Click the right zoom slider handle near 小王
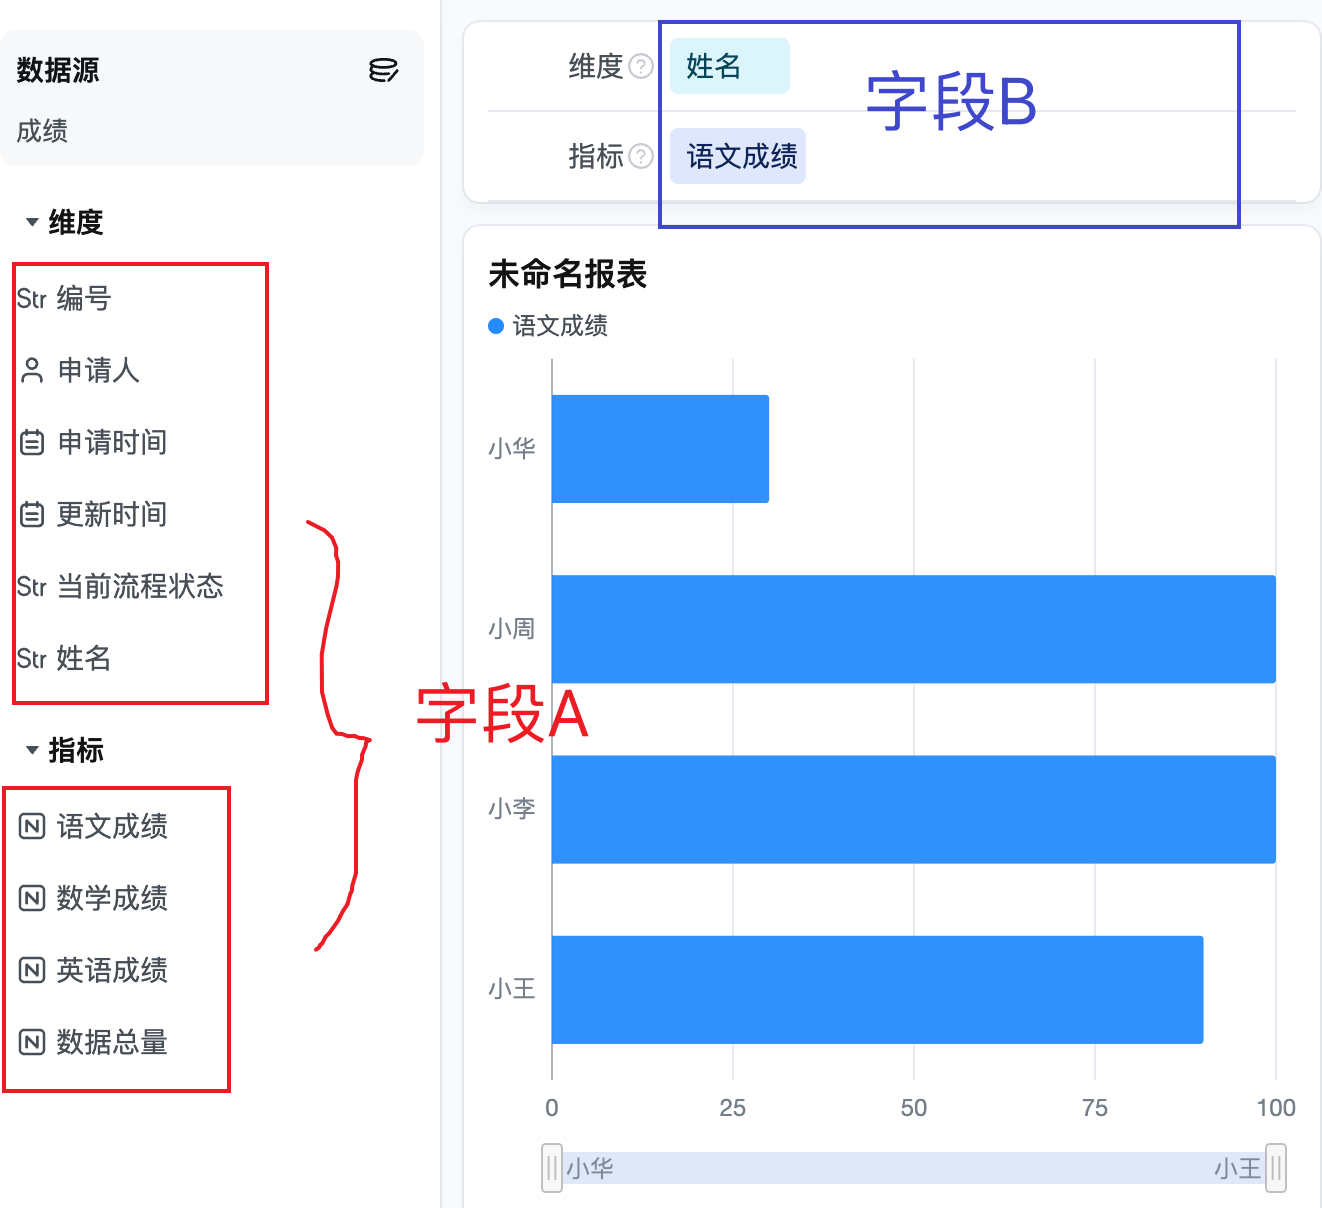 point(1276,1168)
